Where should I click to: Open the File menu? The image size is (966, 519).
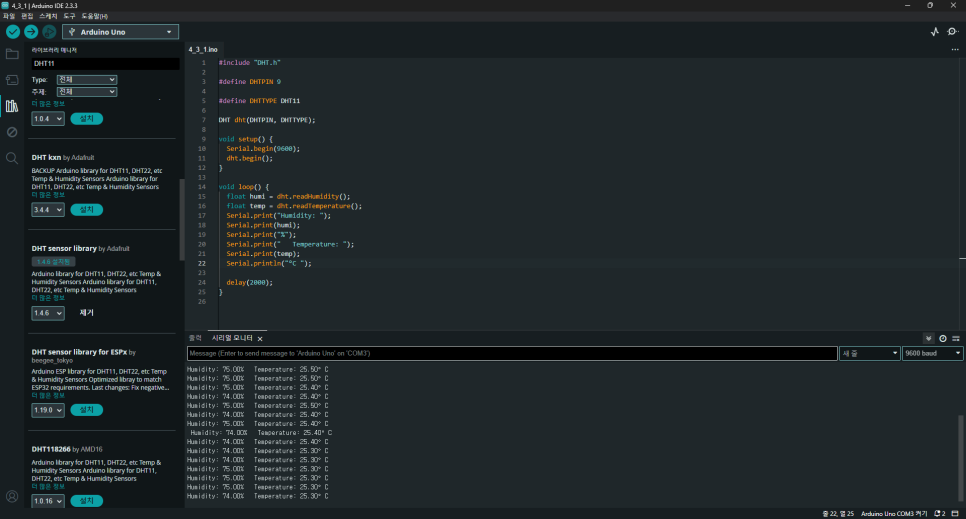[x=9, y=16]
